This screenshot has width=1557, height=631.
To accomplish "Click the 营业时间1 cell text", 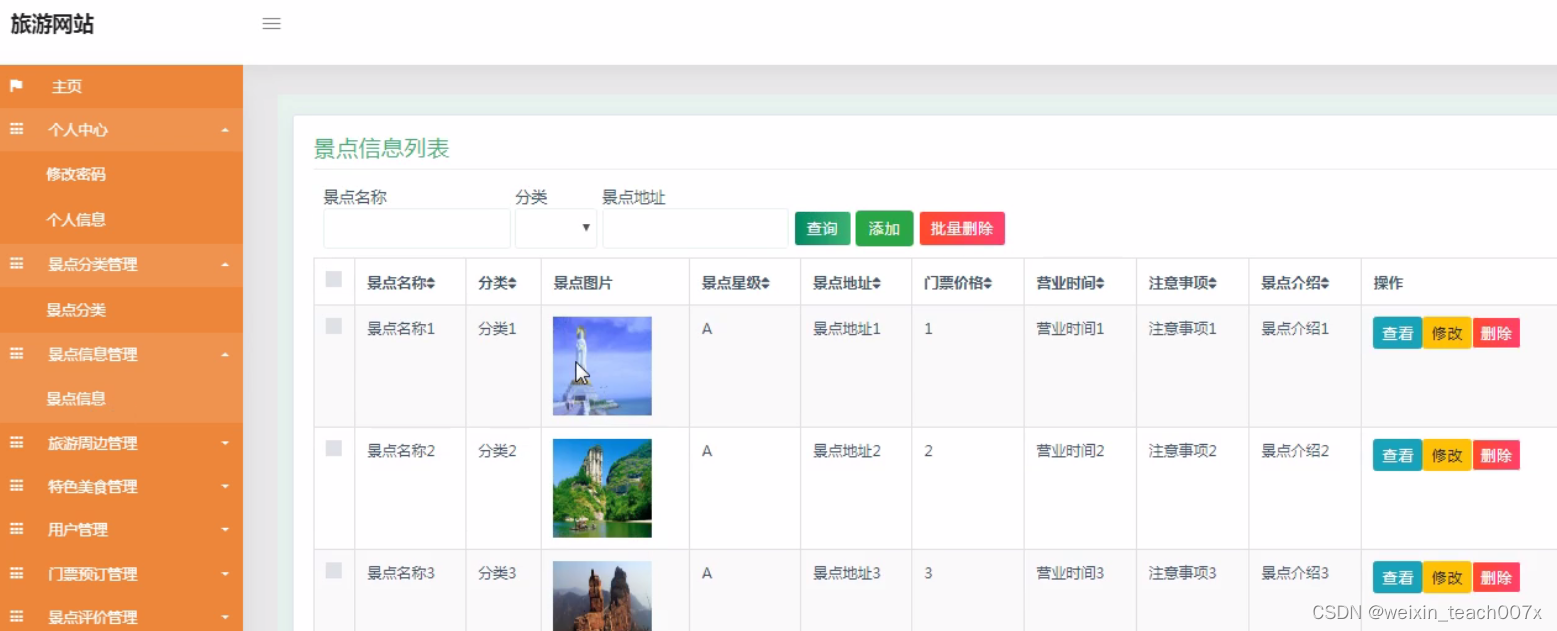I will point(1070,328).
